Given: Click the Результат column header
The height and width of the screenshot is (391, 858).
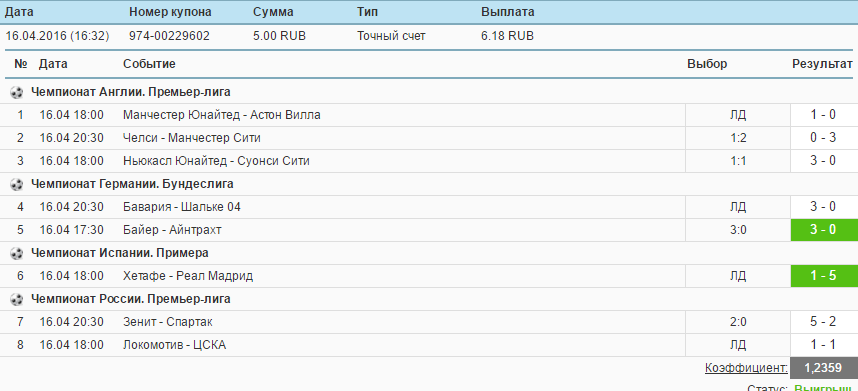Looking at the screenshot, I should point(822,64).
